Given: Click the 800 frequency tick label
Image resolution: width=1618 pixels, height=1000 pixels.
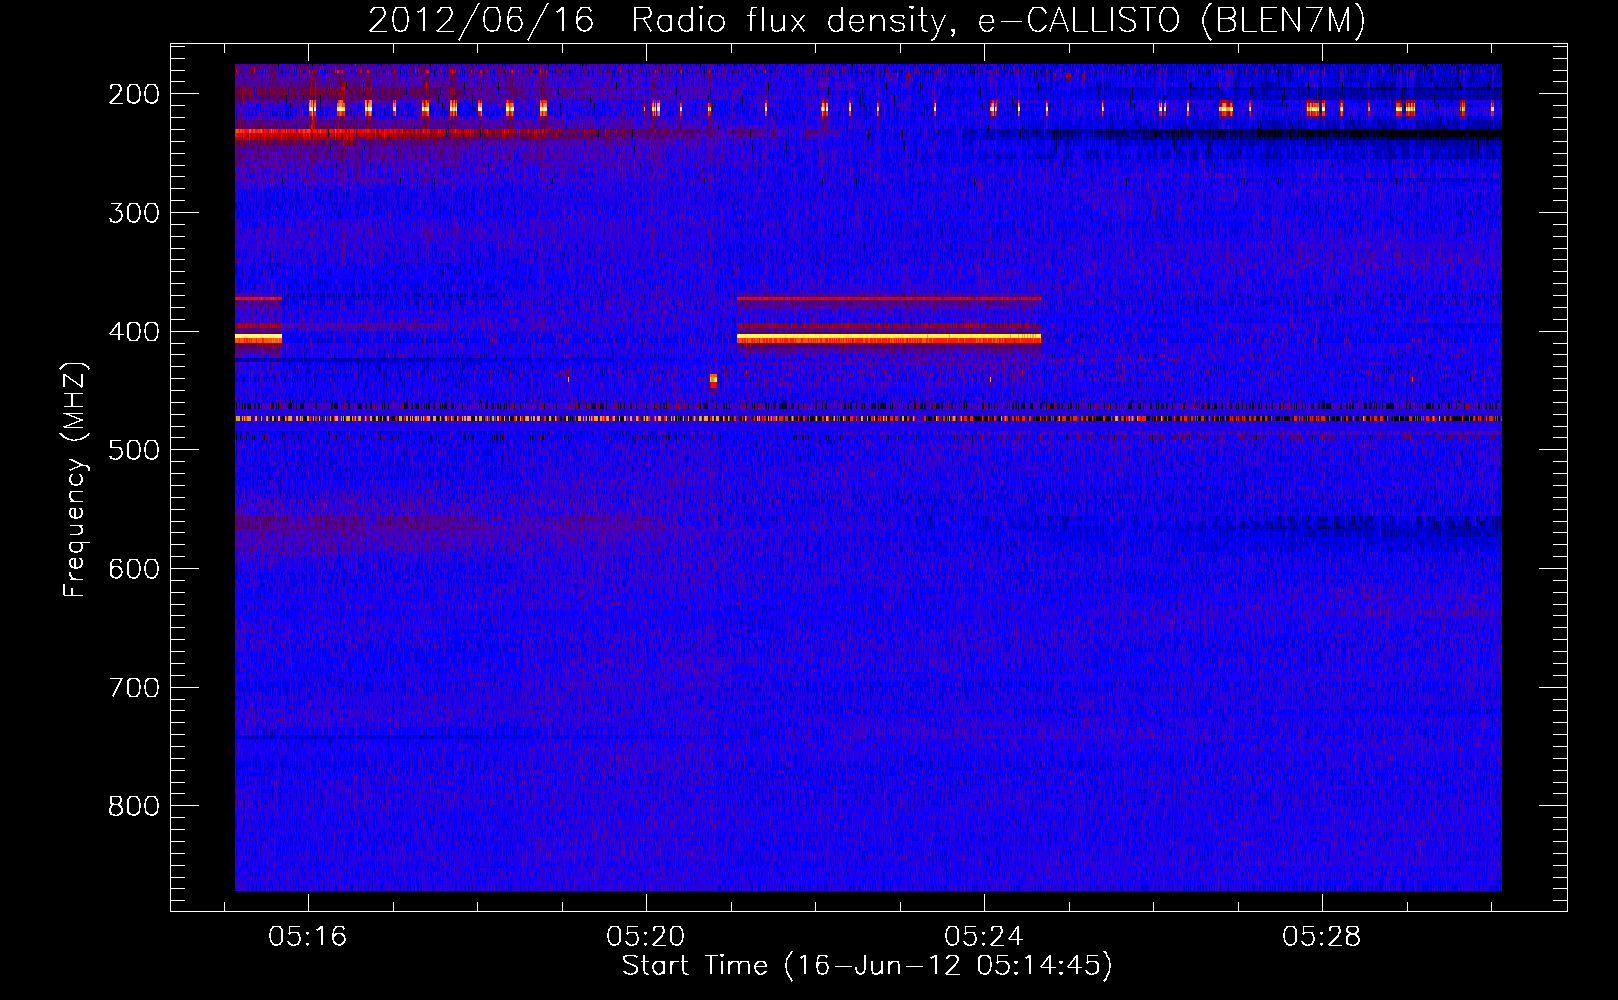Looking at the screenshot, I should (134, 807).
